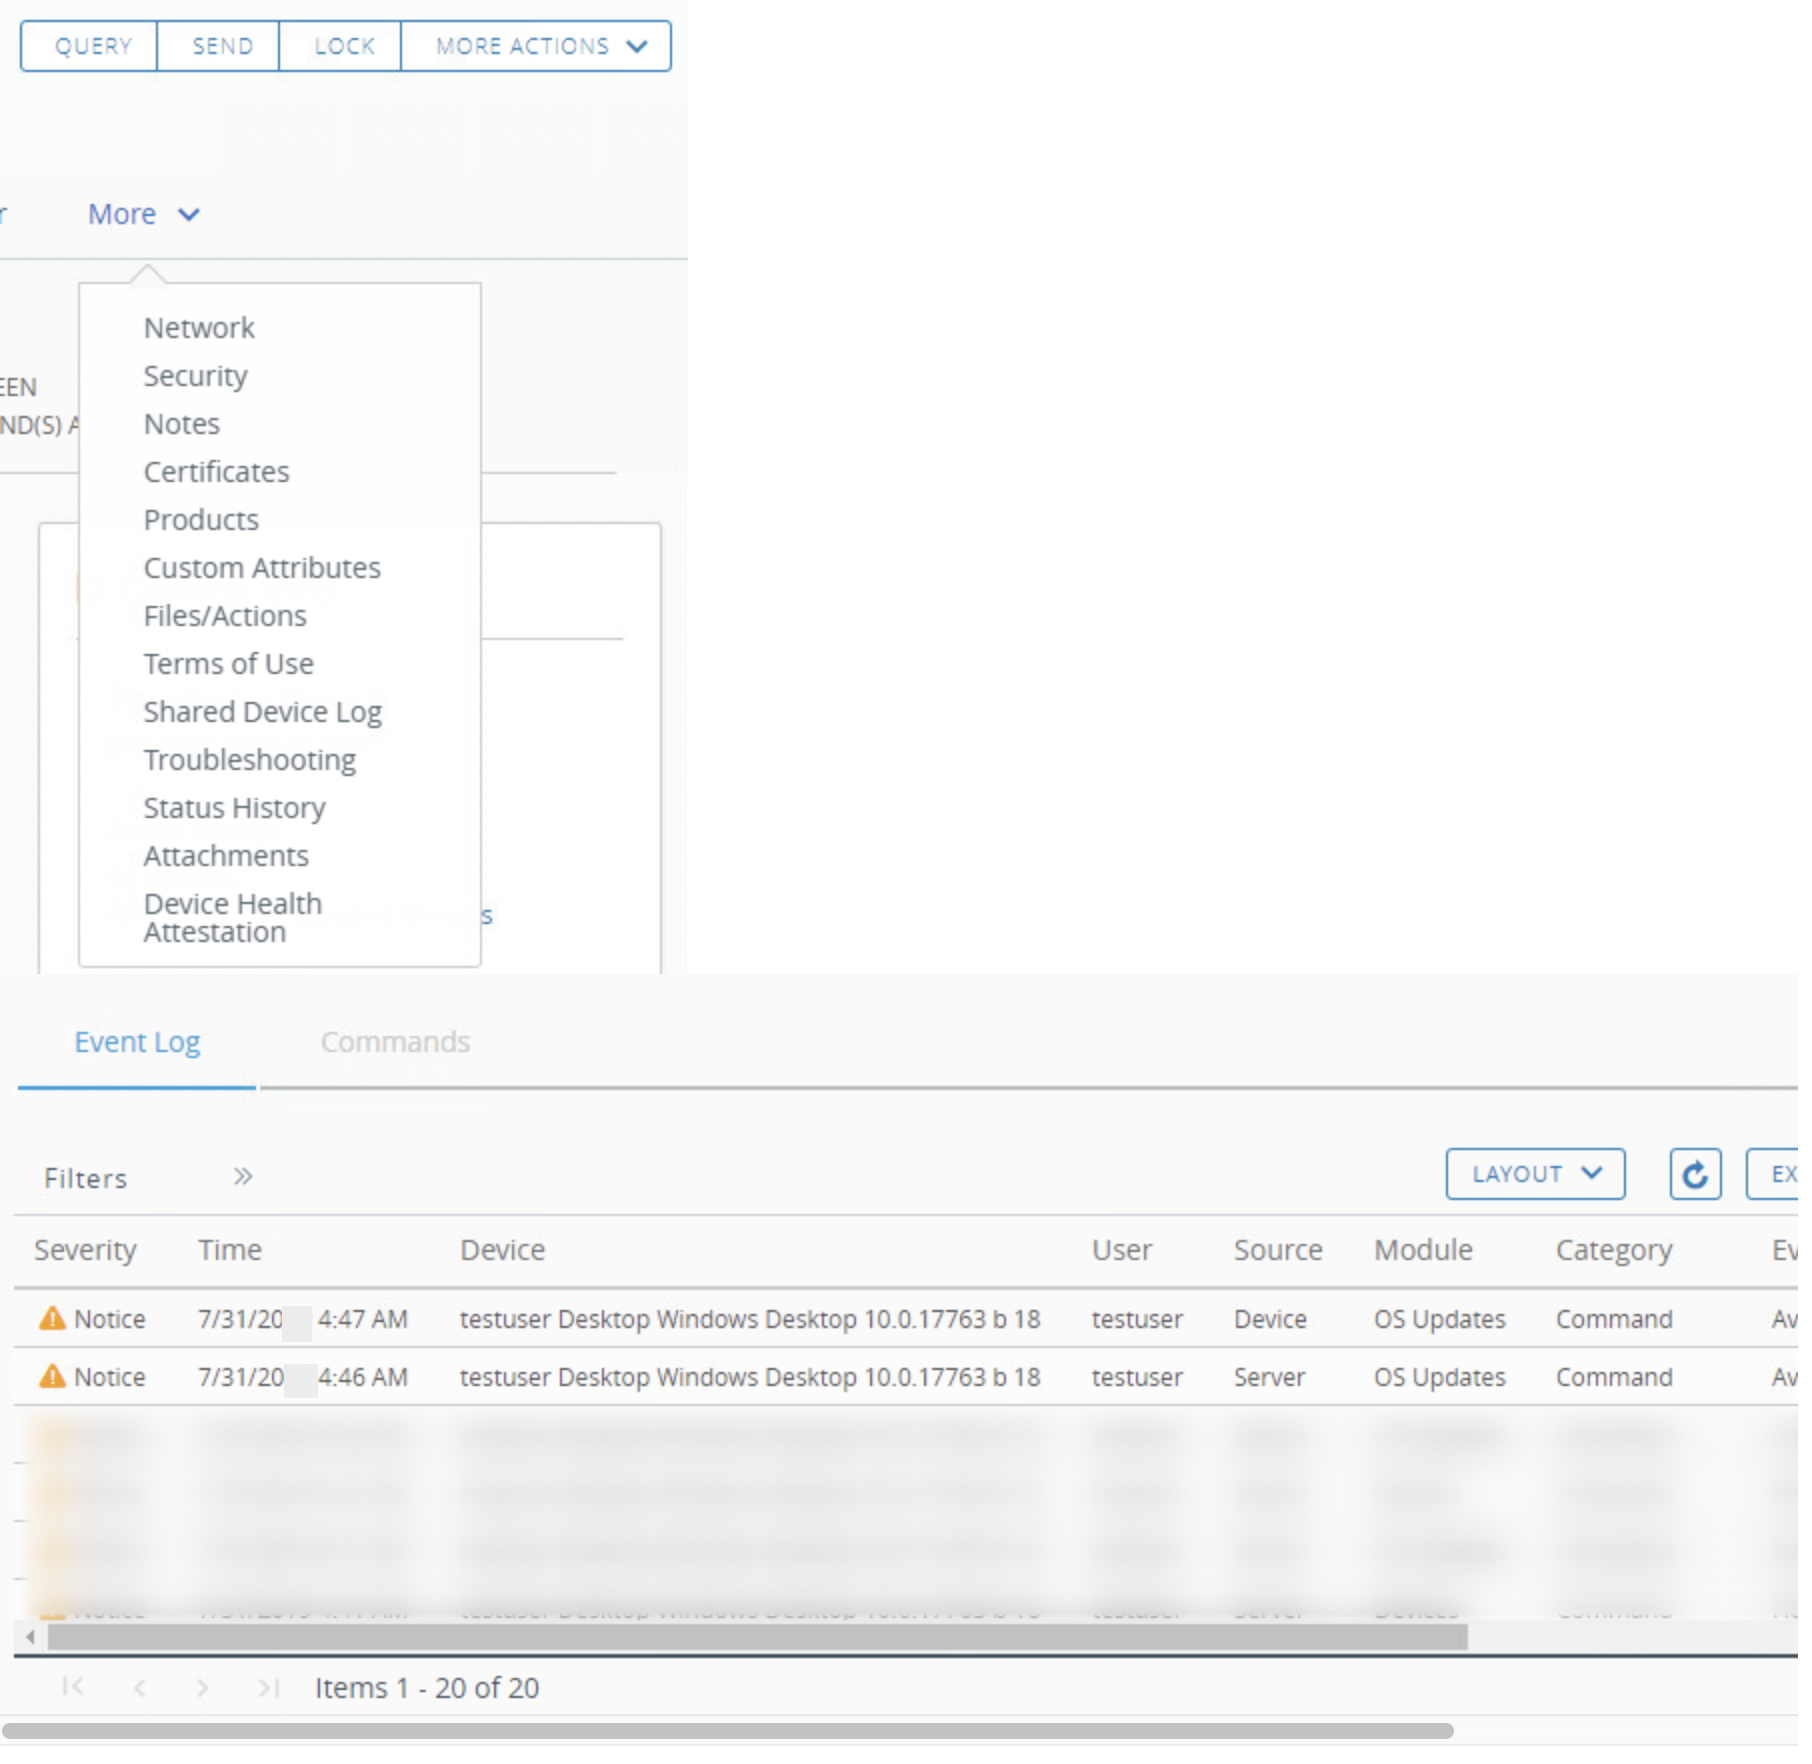
Task: Open Device Health Attestation from menu
Action: tap(232, 916)
